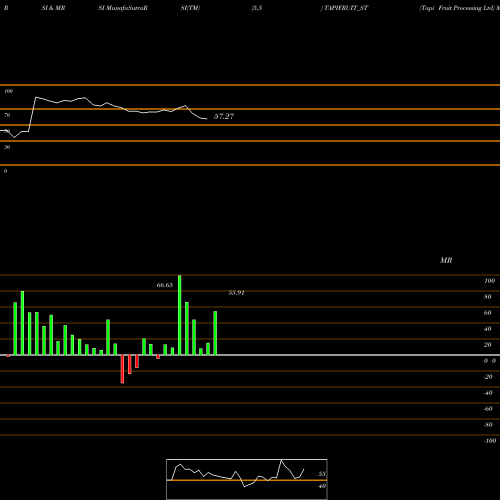Click the 80 label on MR axis
Screen dimensions: 500x500
[488, 297]
